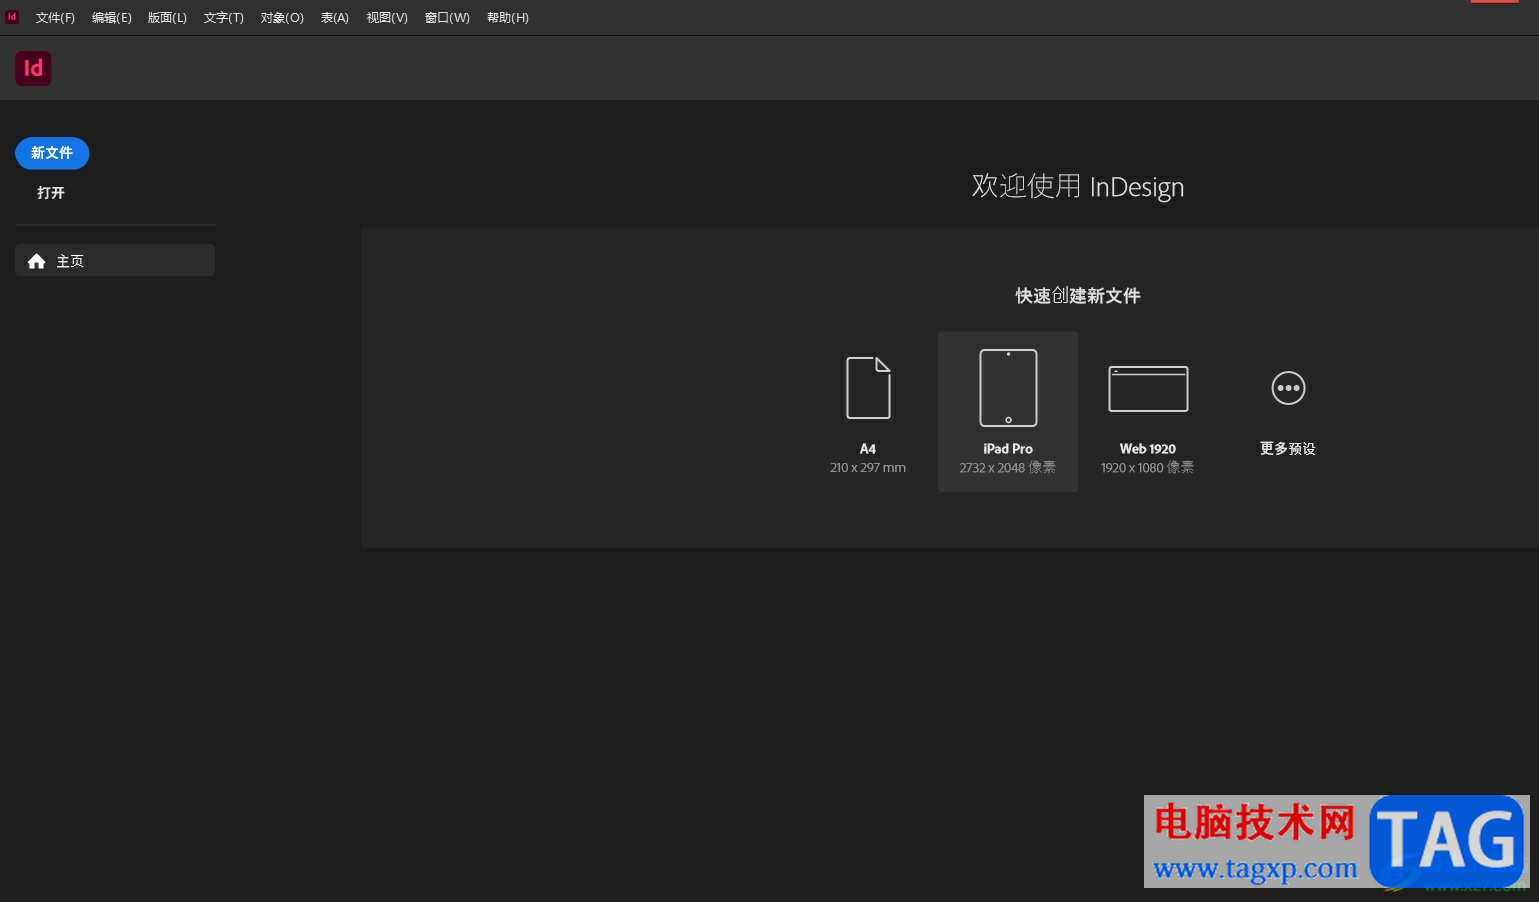1539x902 pixels.
Task: Click the 打开 button
Action: [x=51, y=193]
